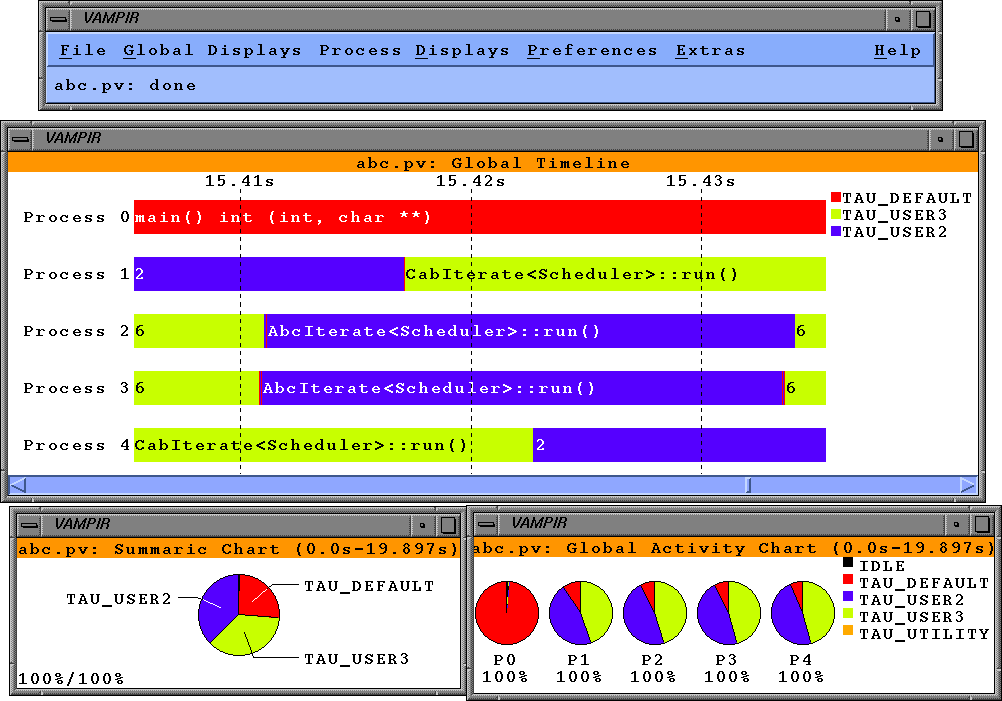Select Process 0 main() red bar
The image size is (1002, 701).
coord(479,217)
